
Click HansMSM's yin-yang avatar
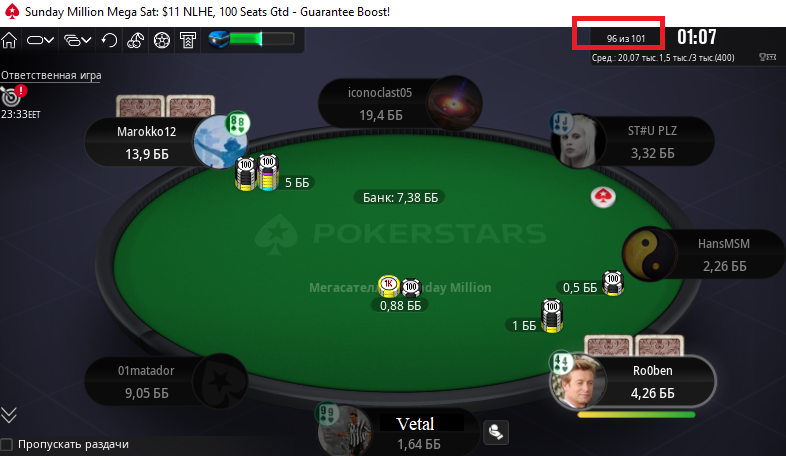pos(650,254)
